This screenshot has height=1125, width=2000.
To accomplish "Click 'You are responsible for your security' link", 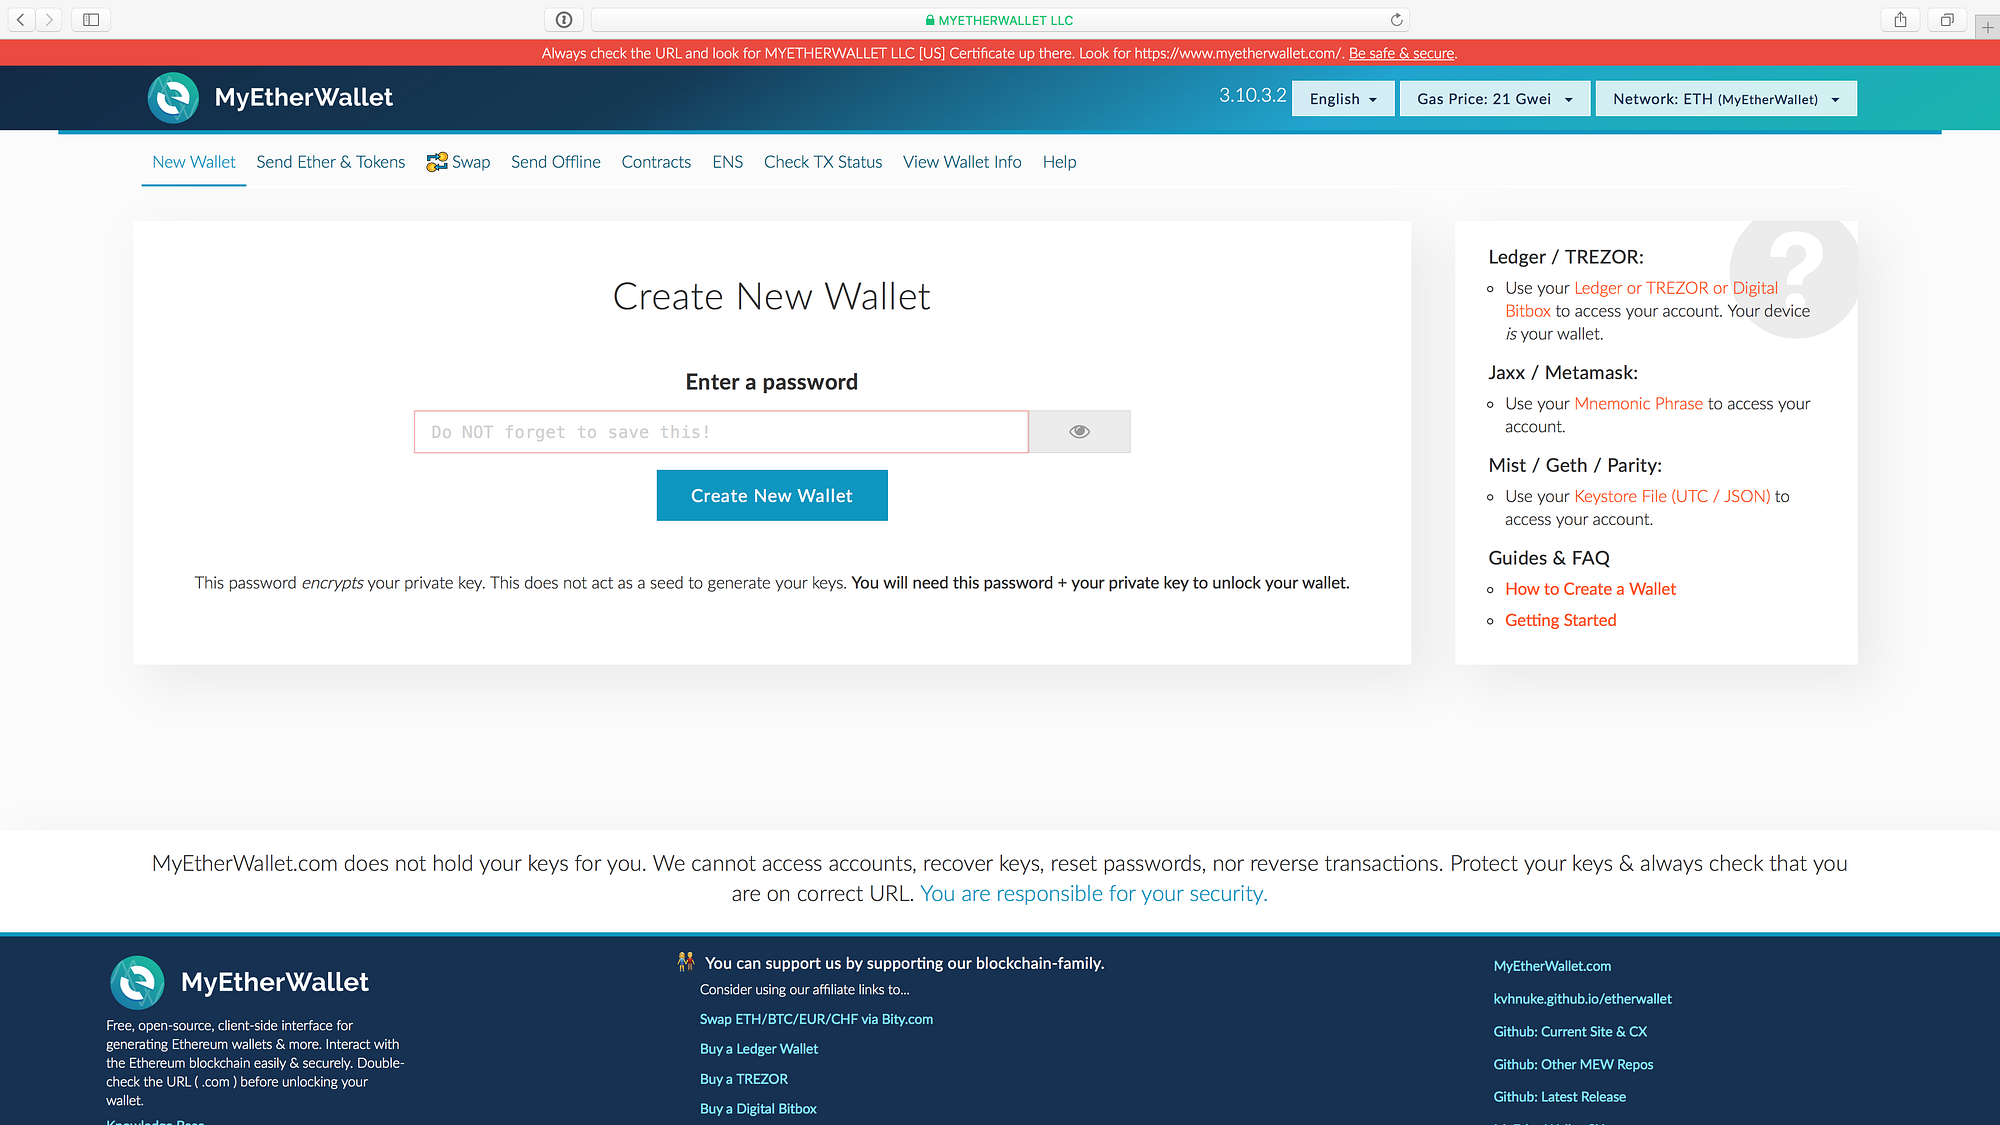I will click(1094, 894).
